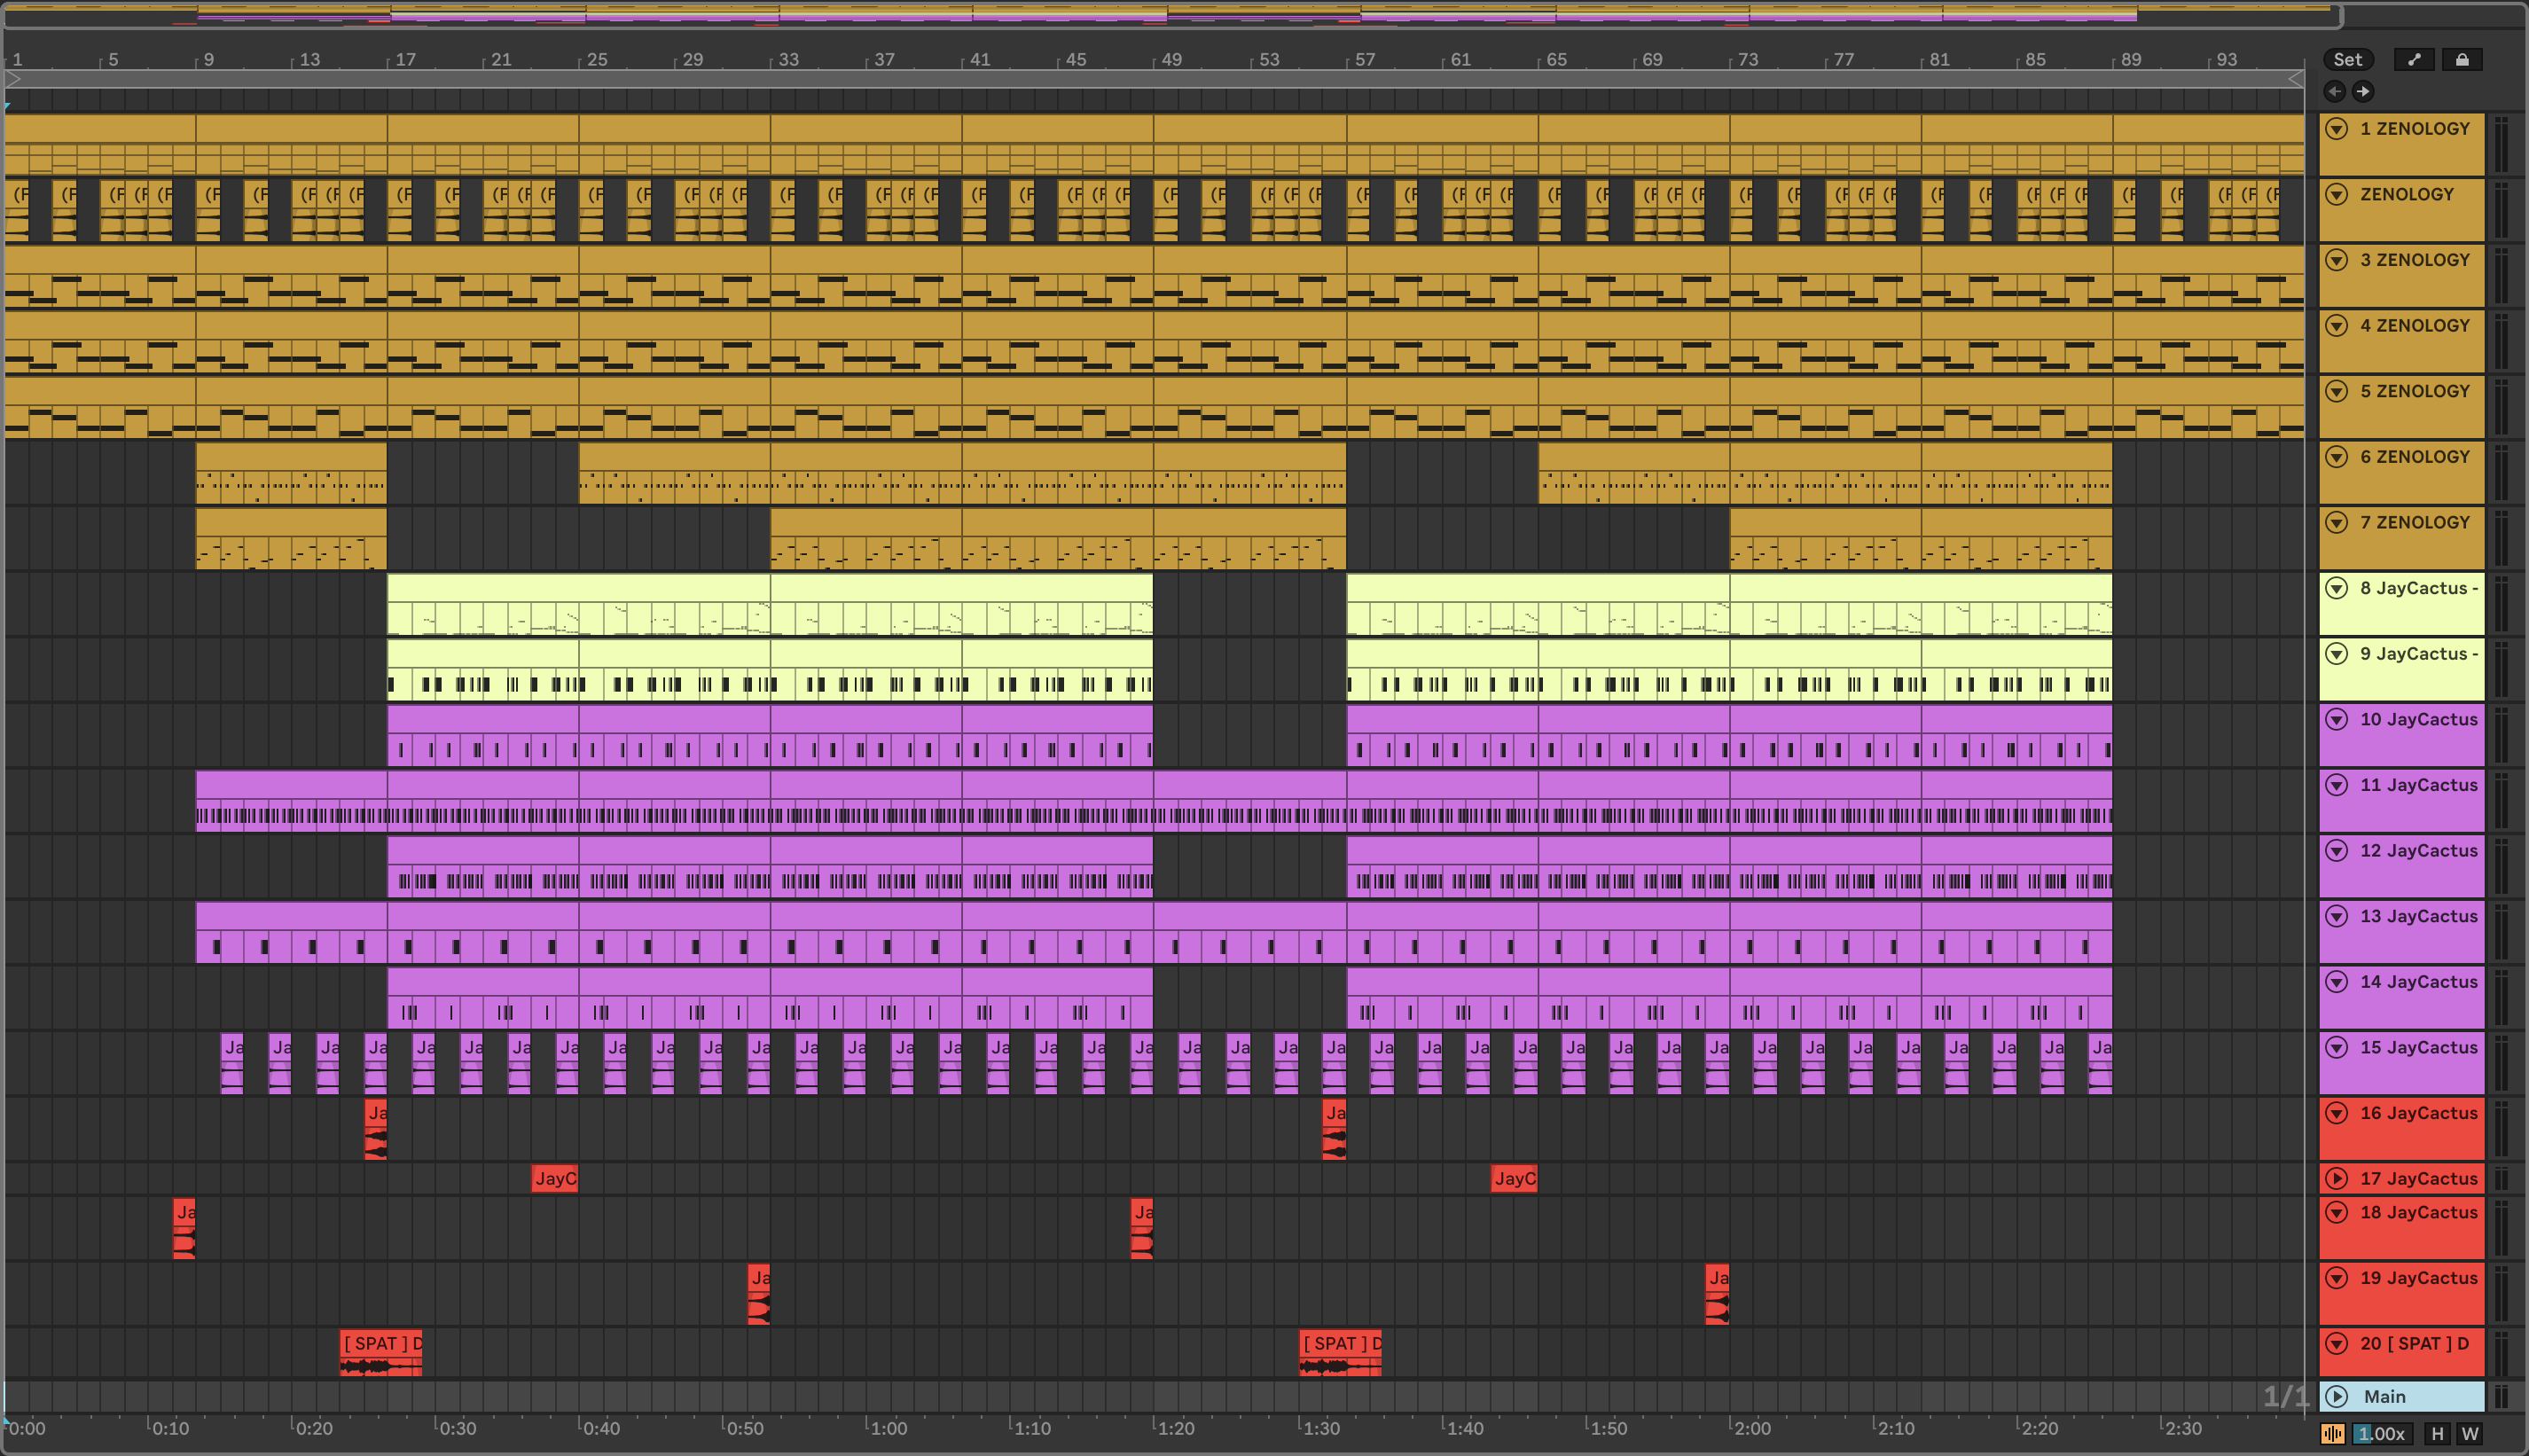Fold the 13 JayCactus track arrow
The height and width of the screenshot is (1456, 2529).
pyautogui.click(x=2336, y=916)
